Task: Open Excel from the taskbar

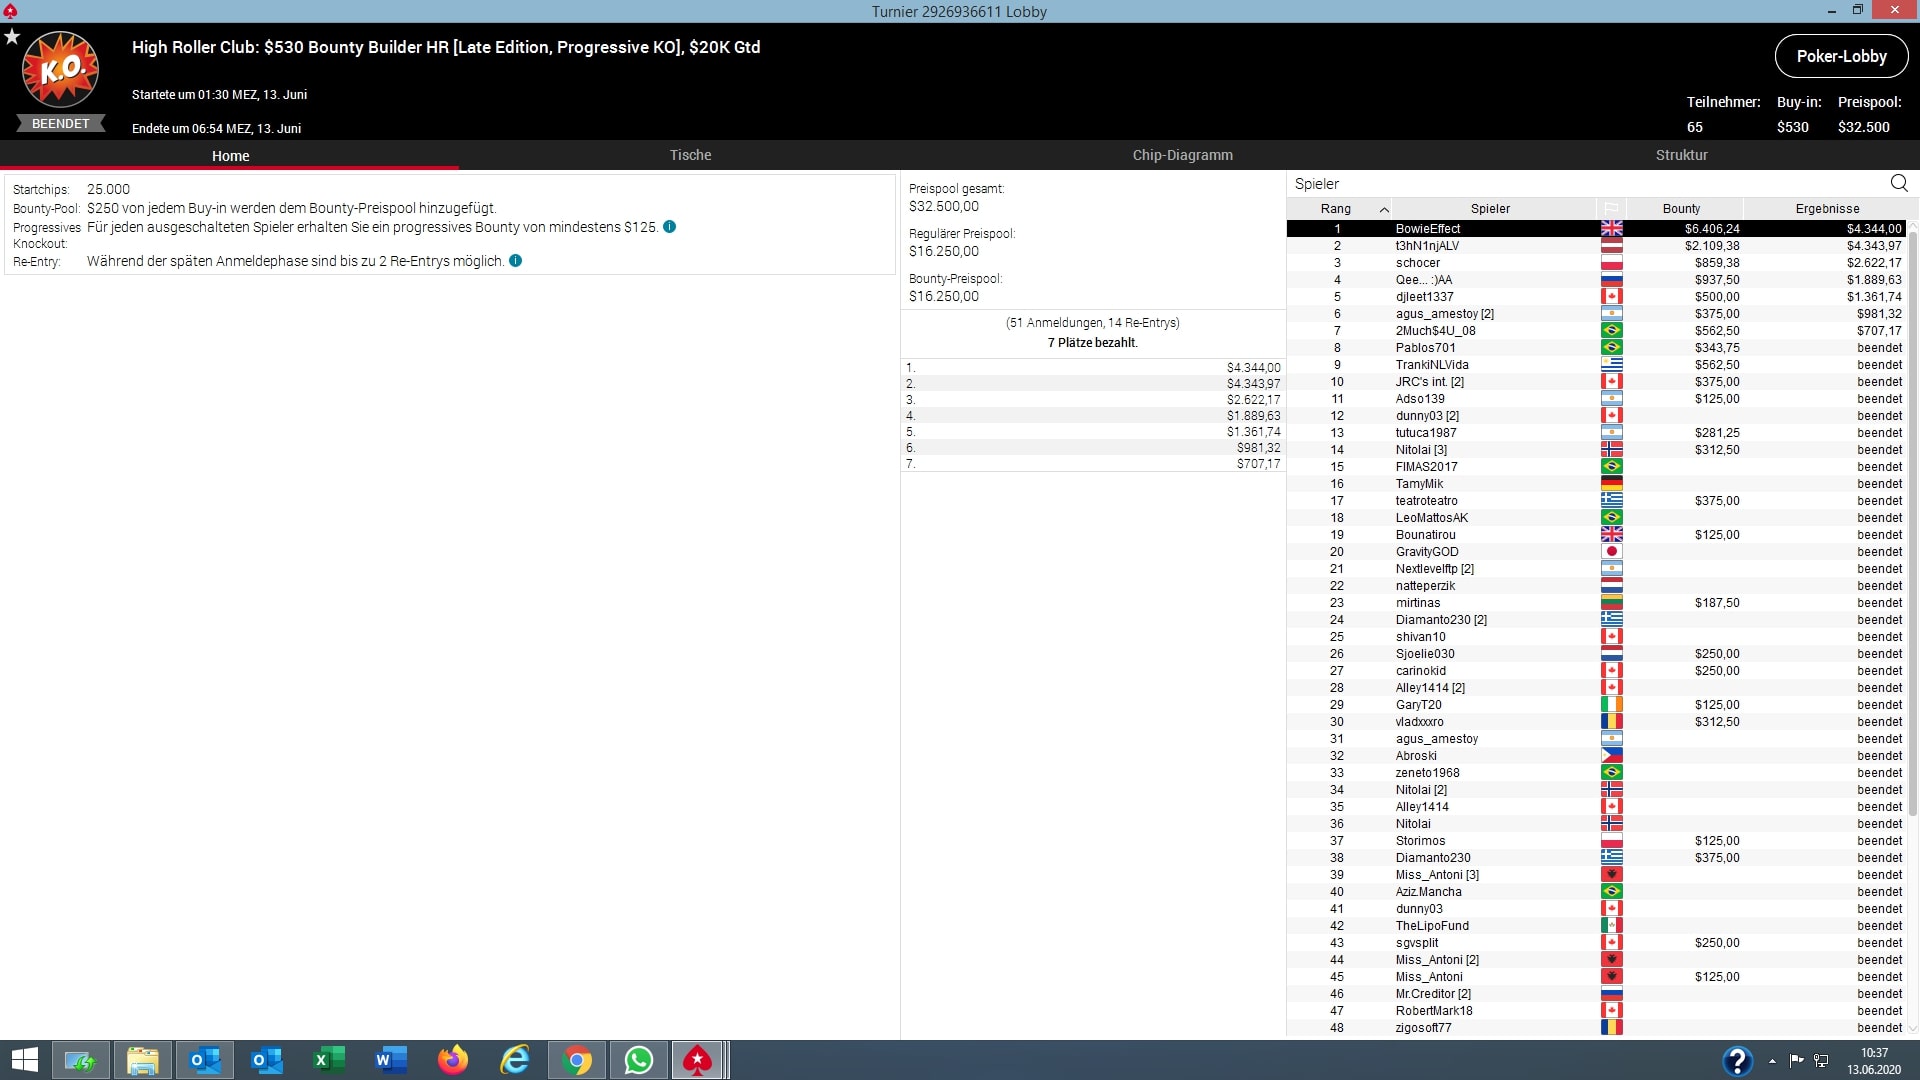Action: pyautogui.click(x=329, y=1060)
